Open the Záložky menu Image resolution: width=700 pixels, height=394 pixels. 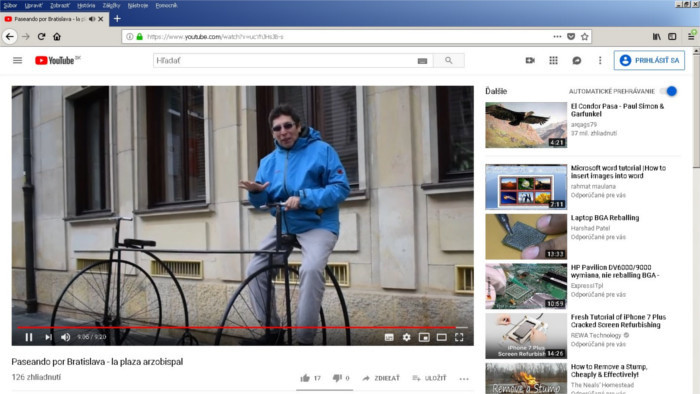click(111, 5)
